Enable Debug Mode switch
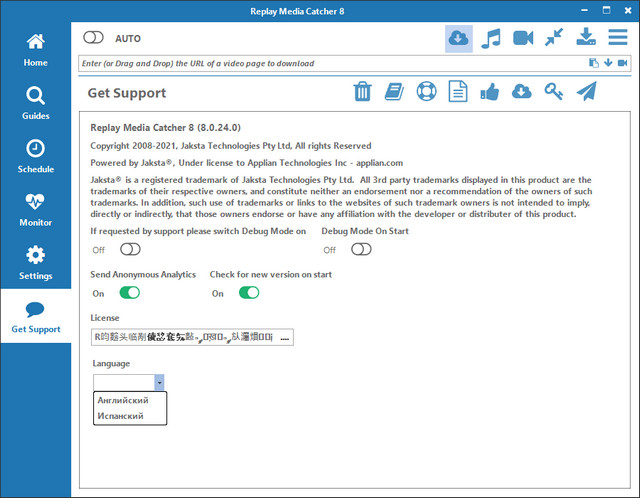The image size is (640, 498). click(x=130, y=249)
